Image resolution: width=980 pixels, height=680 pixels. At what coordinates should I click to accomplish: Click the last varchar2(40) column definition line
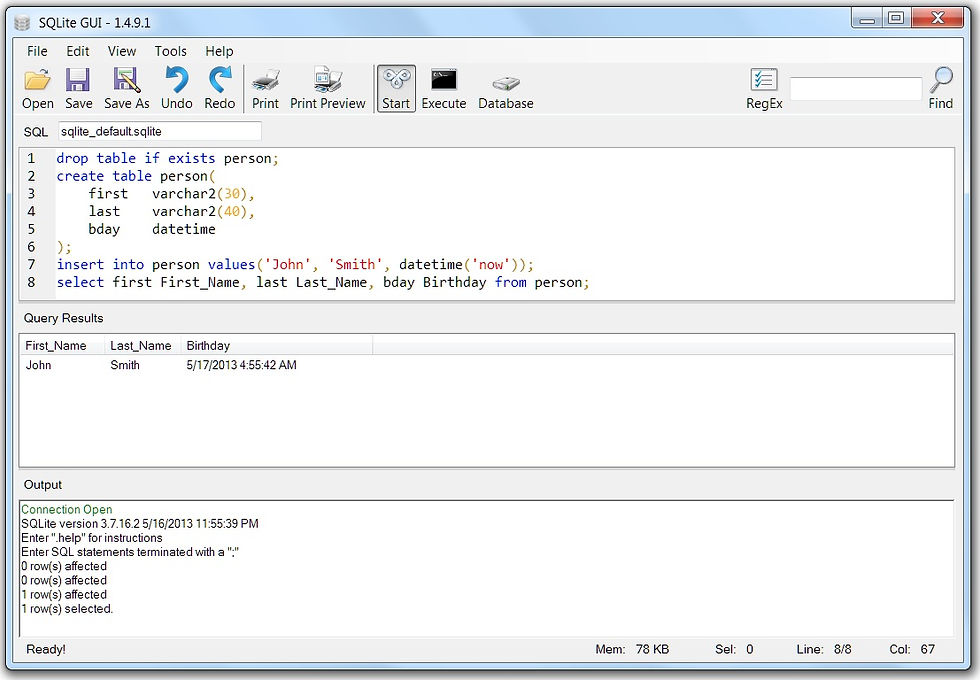(171, 211)
